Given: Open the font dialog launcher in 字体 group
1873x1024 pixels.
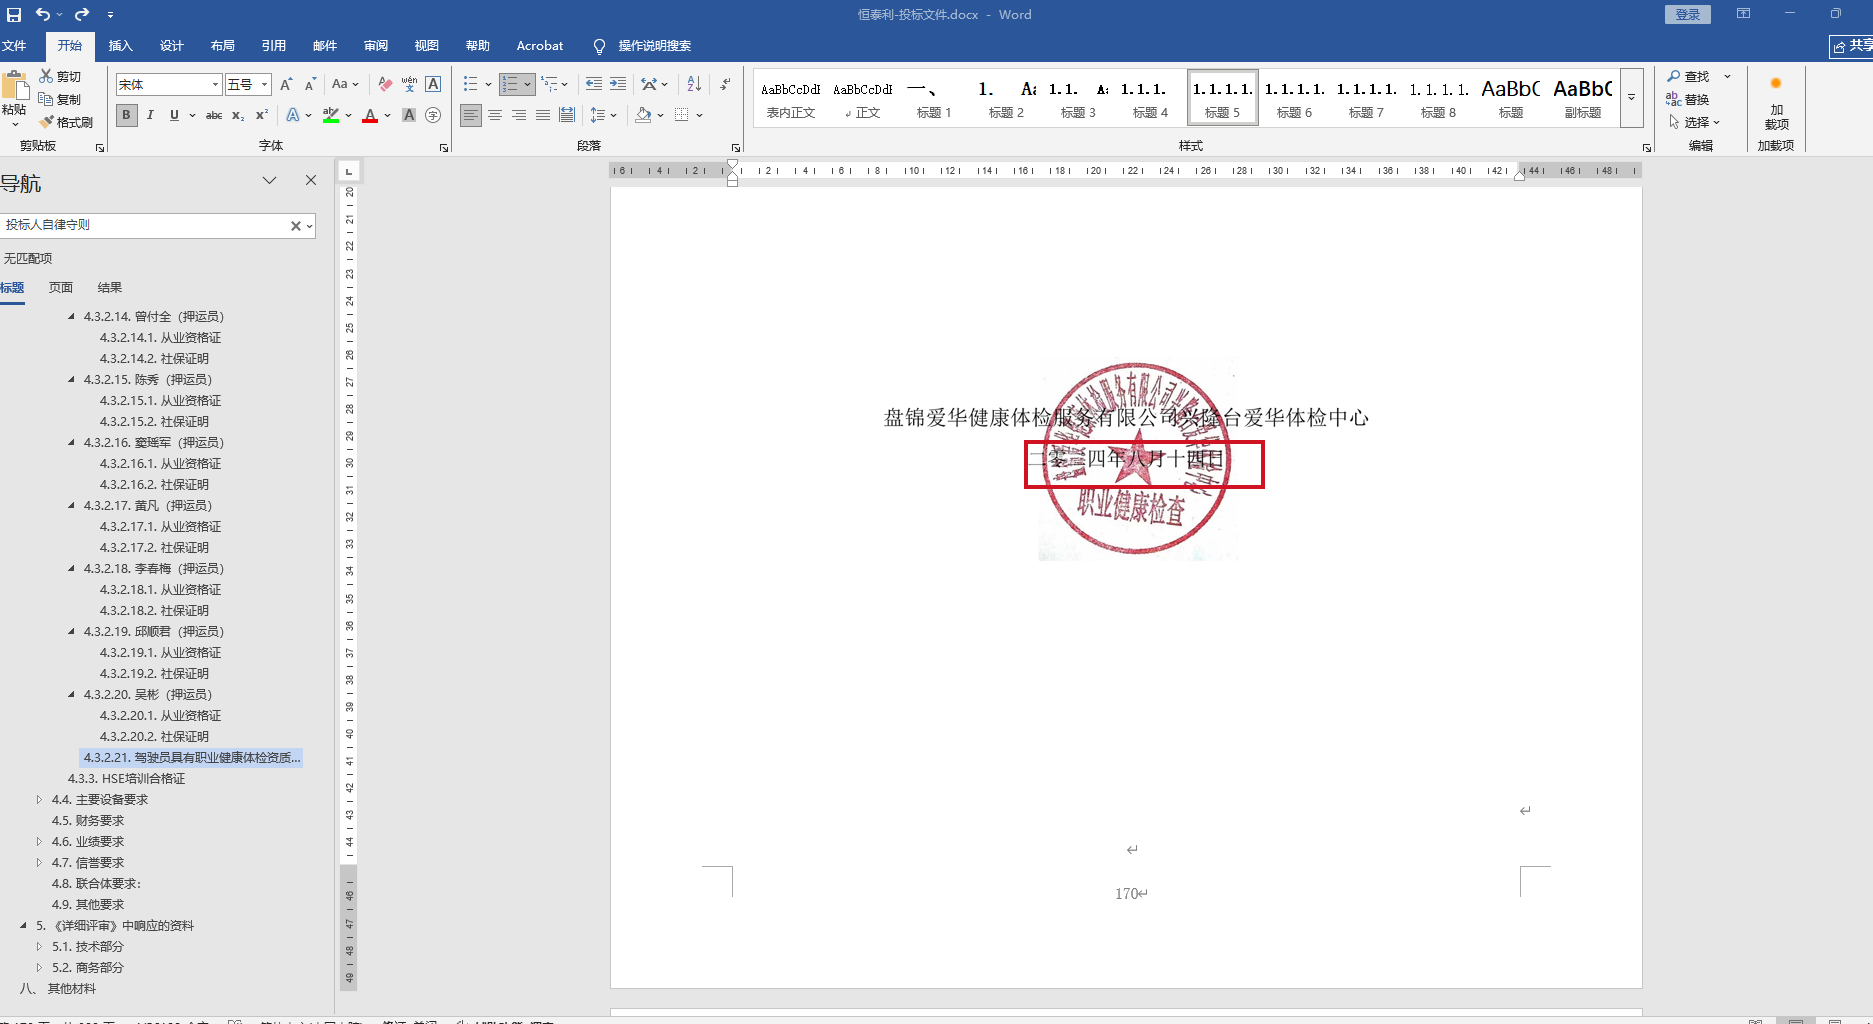Looking at the screenshot, I should click(444, 147).
